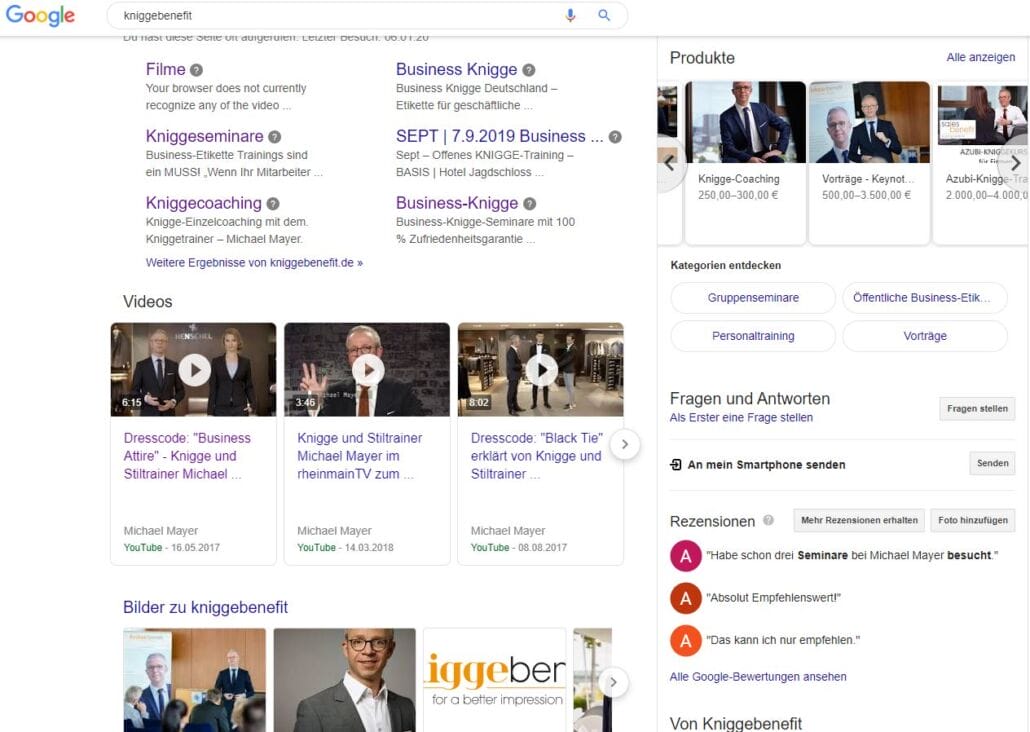Select the 'Das kann ich nur empfehlen.' review text
The width and height of the screenshot is (1030, 732).
tap(783, 640)
